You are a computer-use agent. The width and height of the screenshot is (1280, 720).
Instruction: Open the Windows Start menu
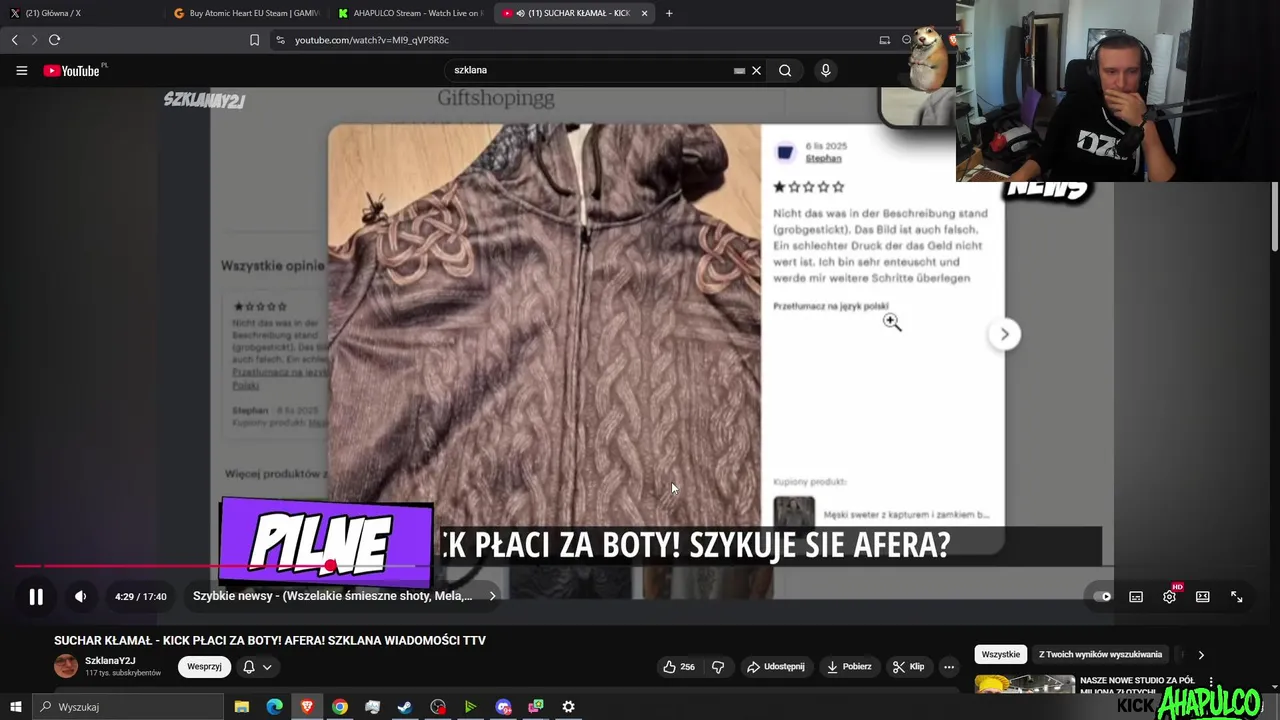click(x=15, y=707)
